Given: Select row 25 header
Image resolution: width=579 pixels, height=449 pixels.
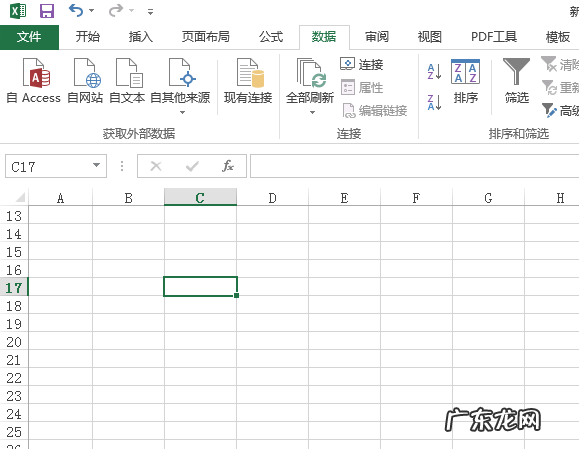Looking at the screenshot, I should 14,431.
